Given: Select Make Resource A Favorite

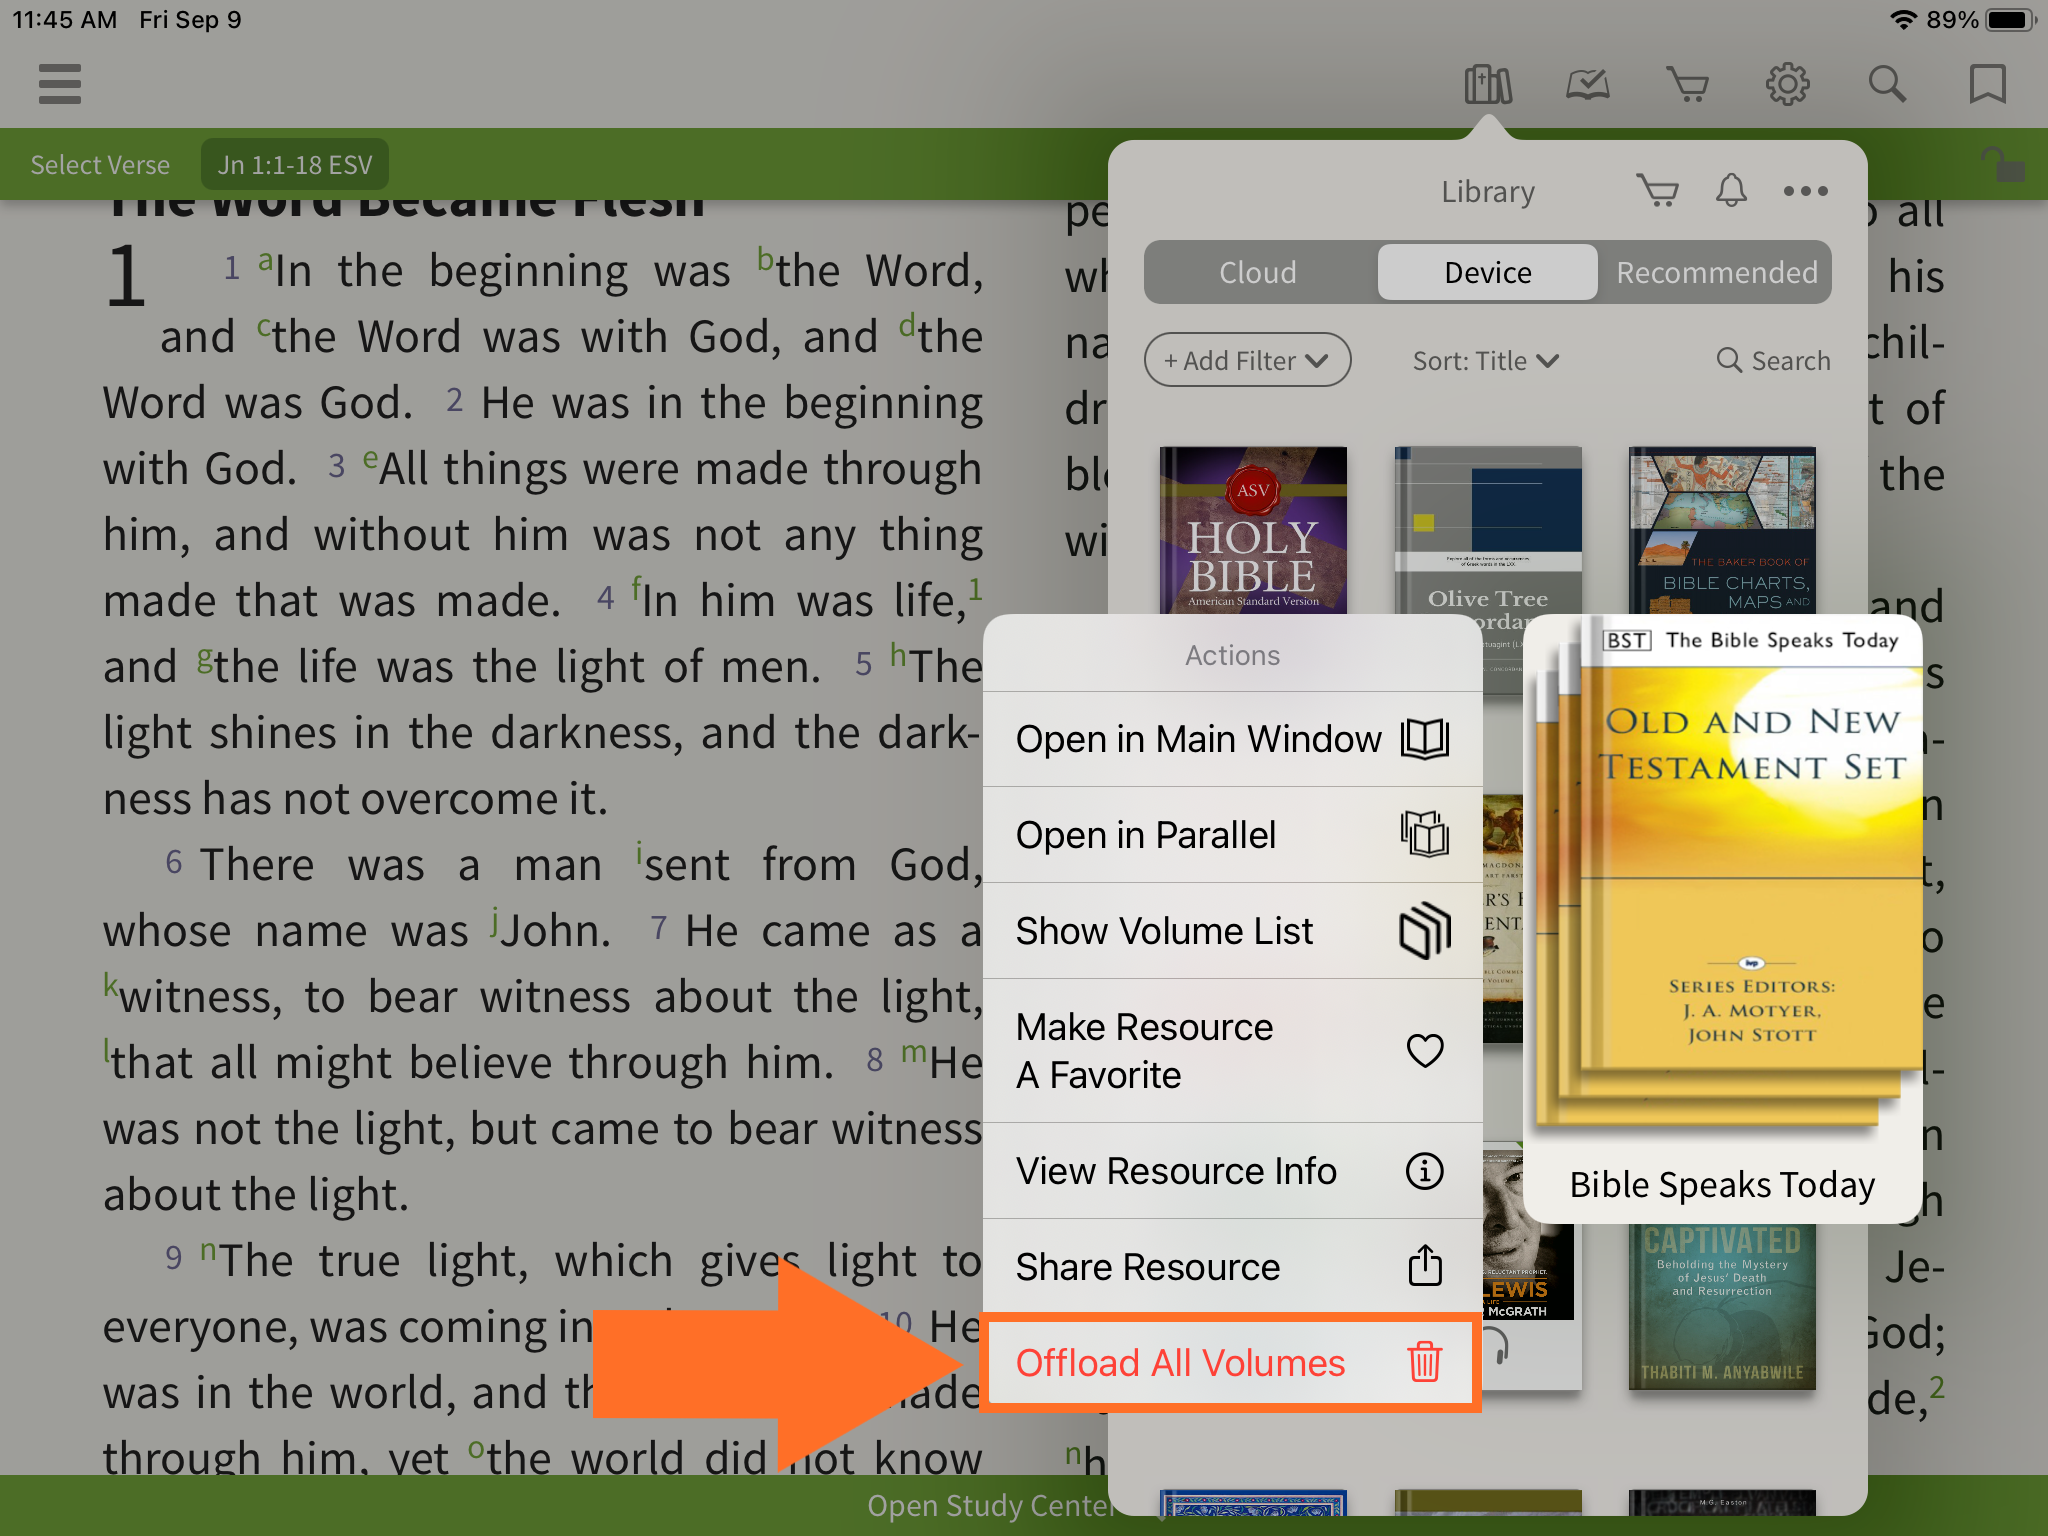Looking at the screenshot, I should coord(1232,1051).
